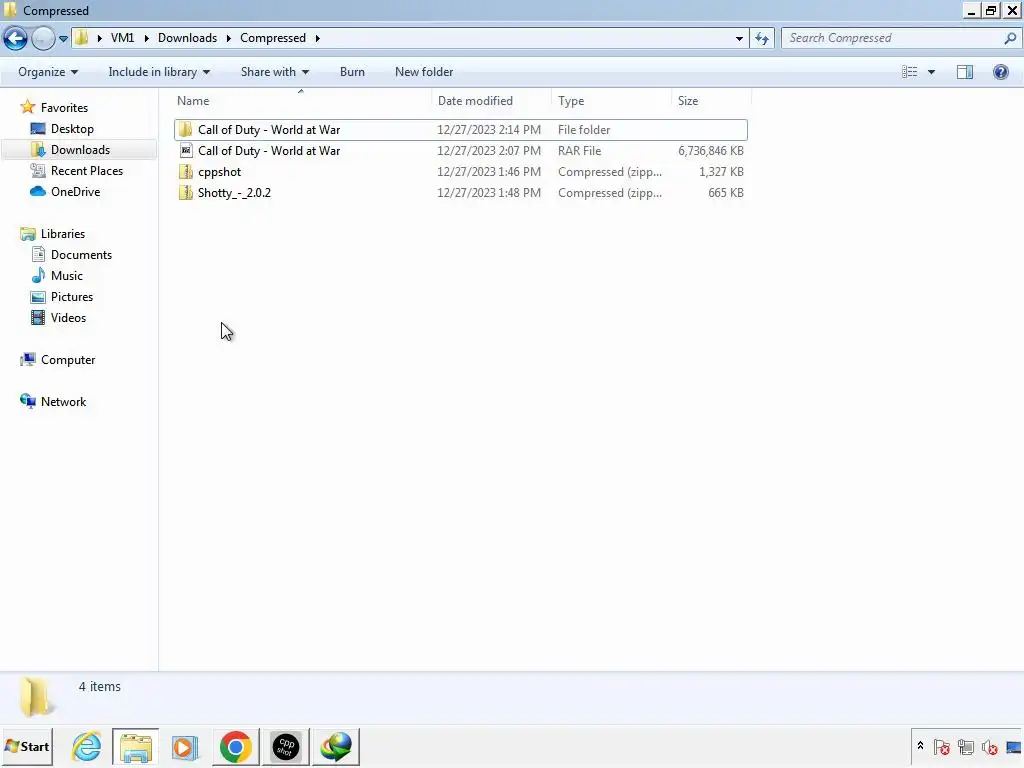The height and width of the screenshot is (768, 1024).
Task: Select Libraries in navigation pane
Action: pyautogui.click(x=63, y=234)
